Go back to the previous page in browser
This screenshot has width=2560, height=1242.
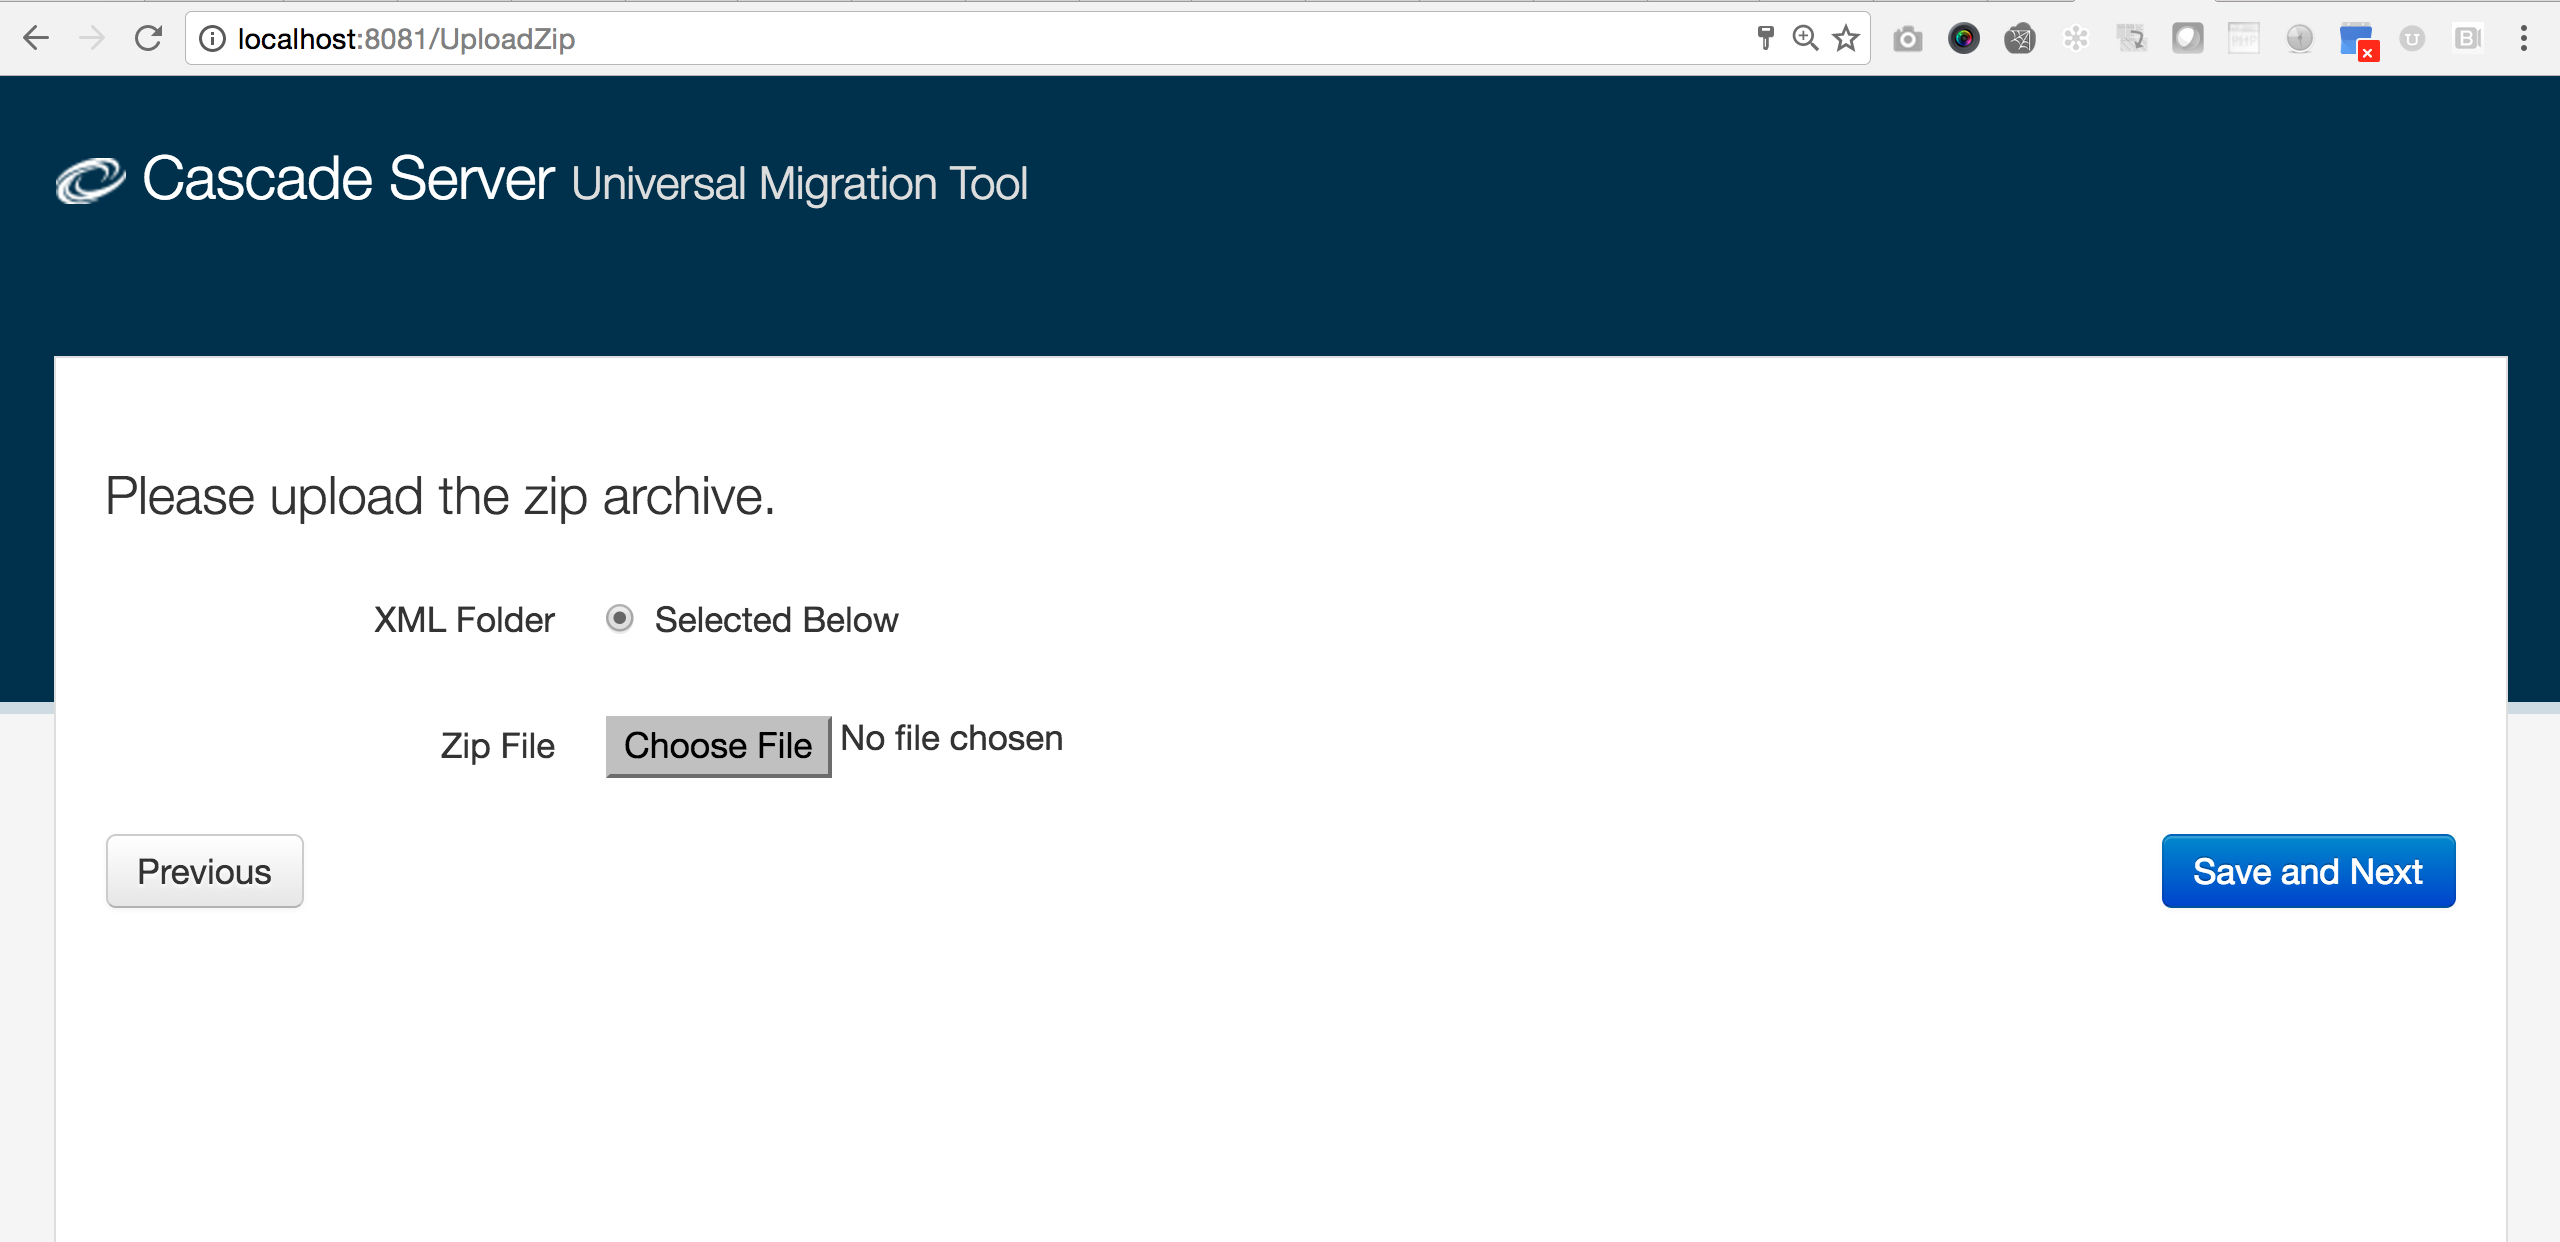(x=36, y=39)
